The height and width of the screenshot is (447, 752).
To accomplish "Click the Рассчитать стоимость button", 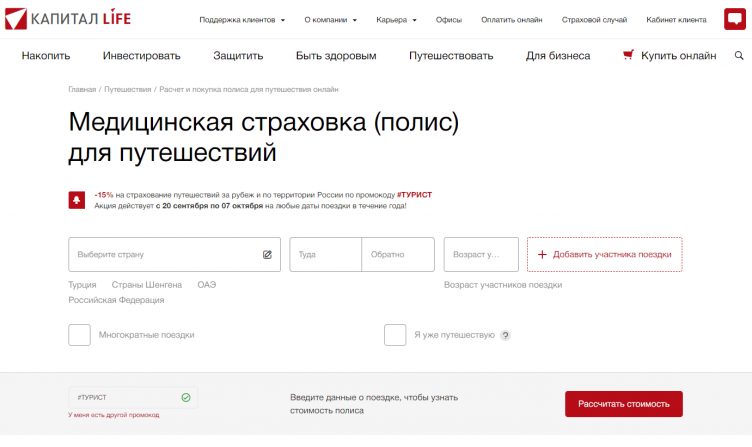I will point(623,404).
